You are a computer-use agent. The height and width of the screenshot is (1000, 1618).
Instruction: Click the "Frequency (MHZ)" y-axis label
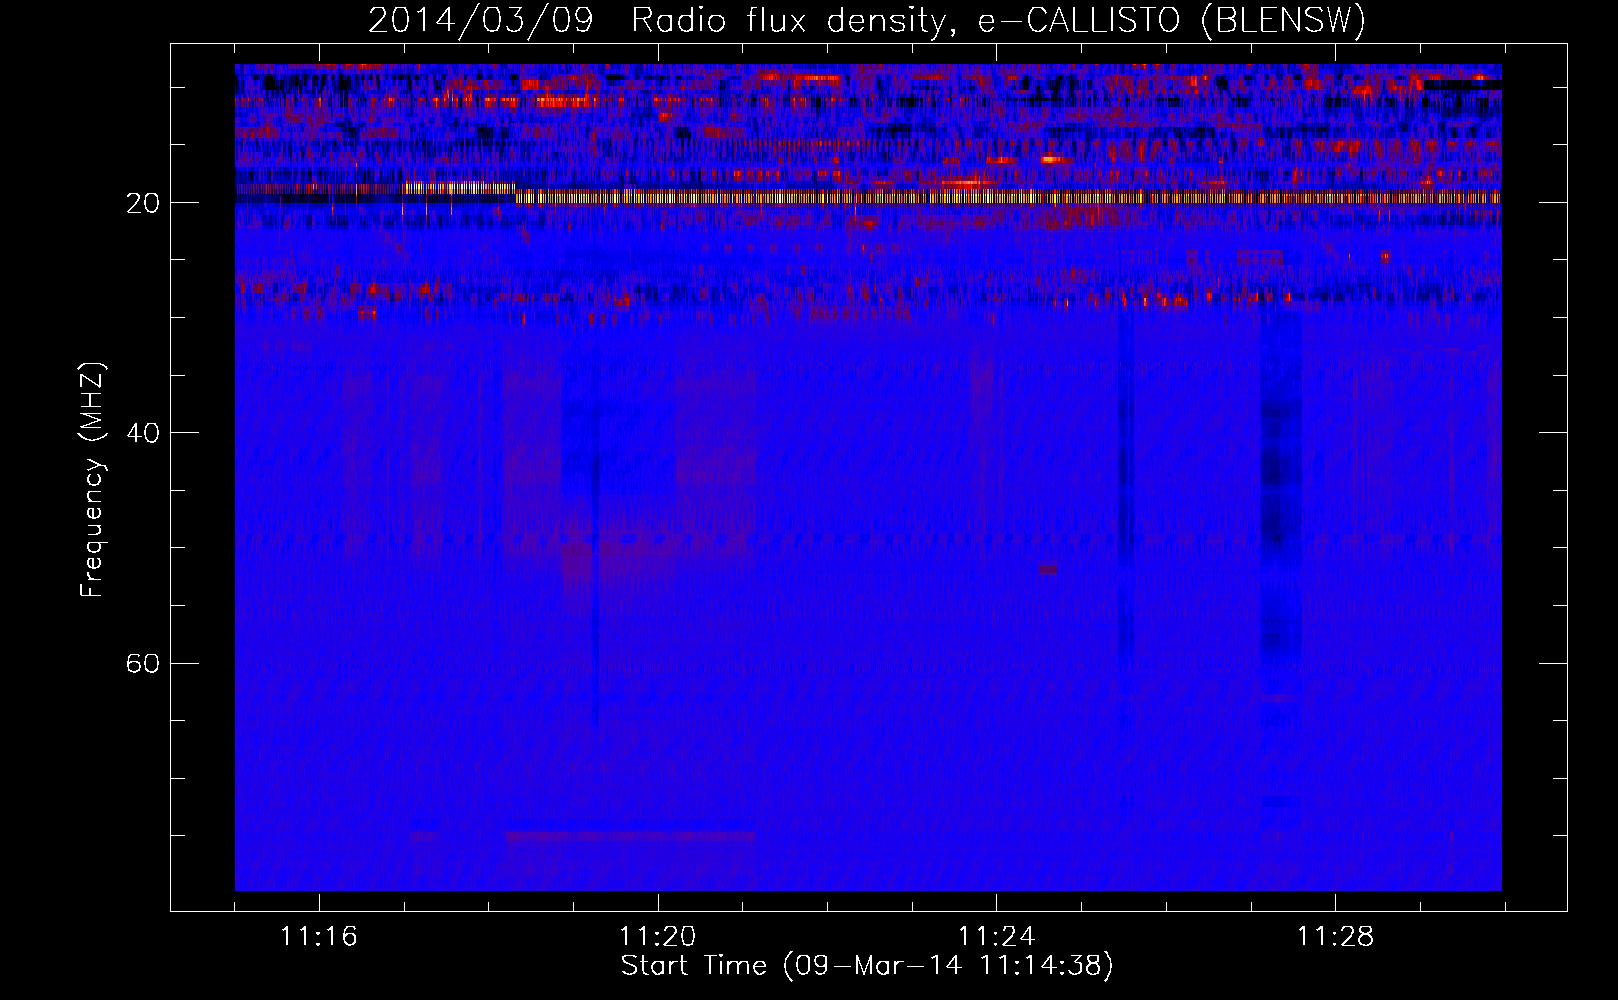click(92, 480)
